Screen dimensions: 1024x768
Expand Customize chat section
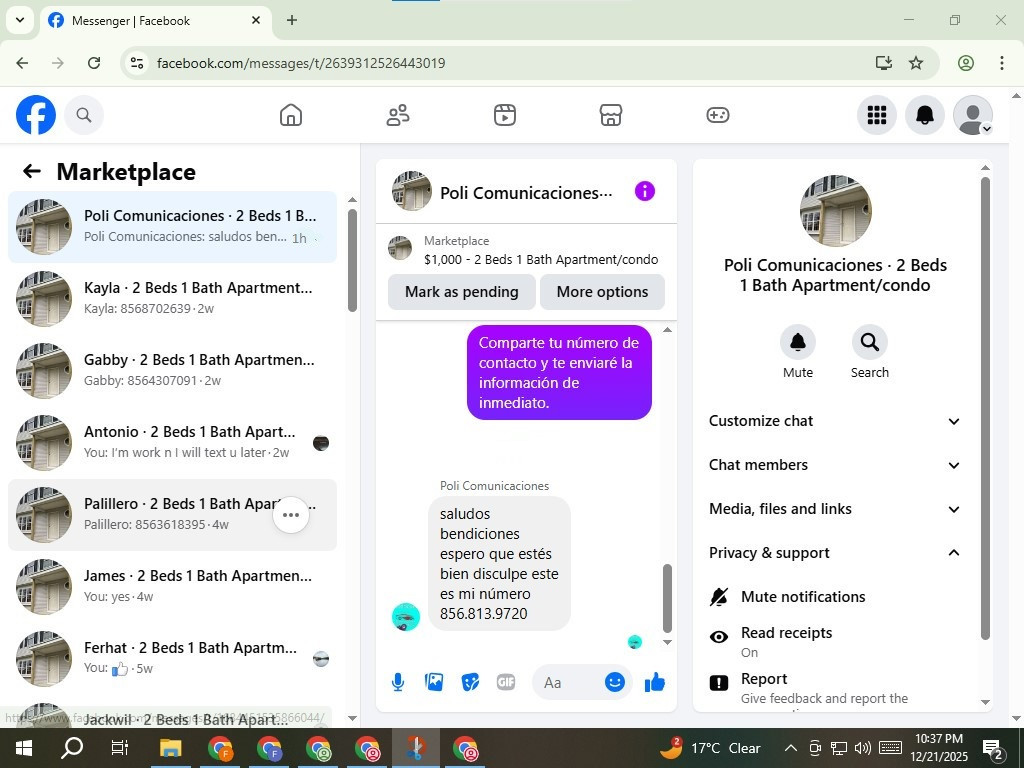point(835,421)
